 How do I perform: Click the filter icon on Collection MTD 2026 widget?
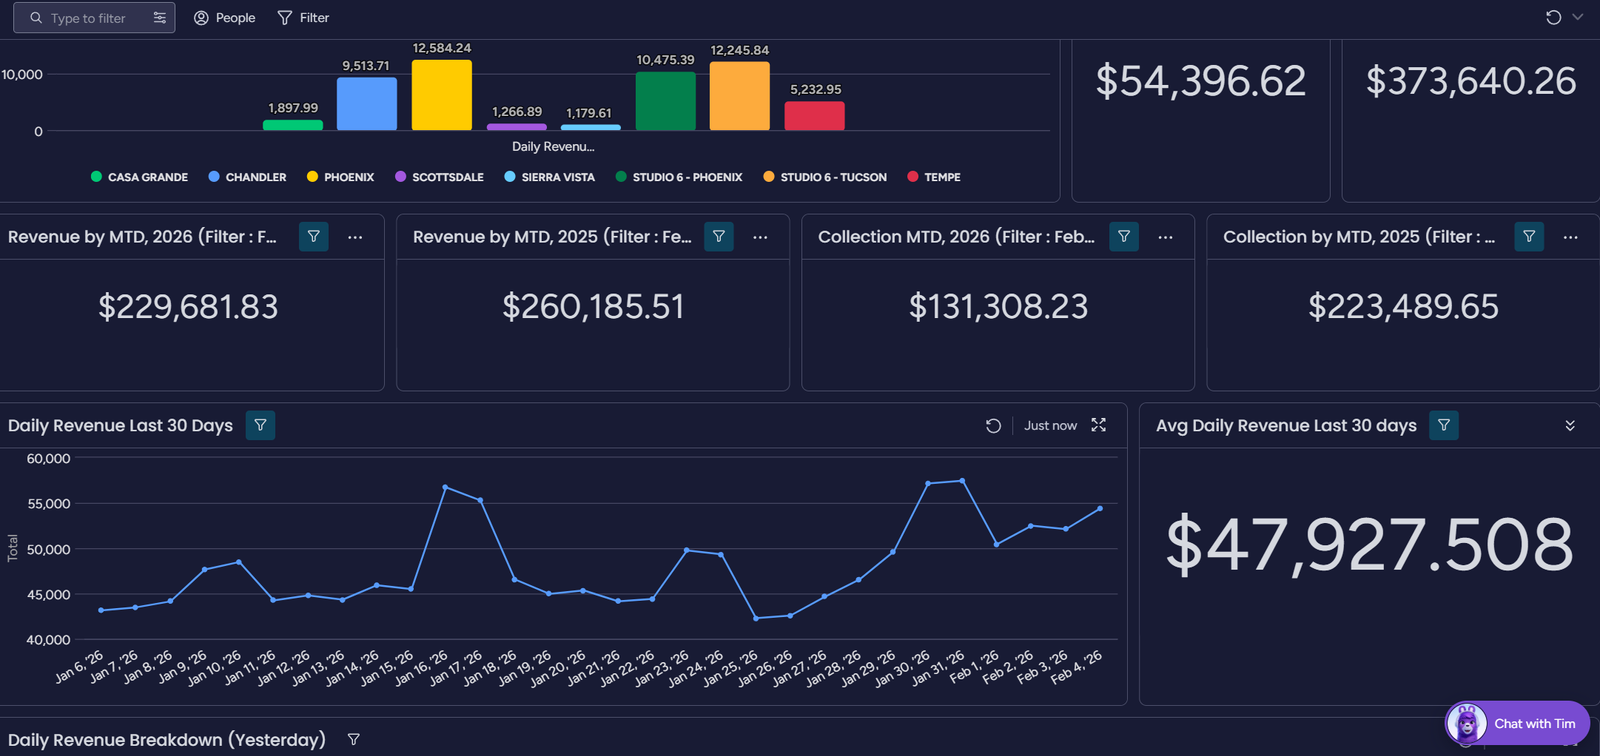(x=1124, y=237)
